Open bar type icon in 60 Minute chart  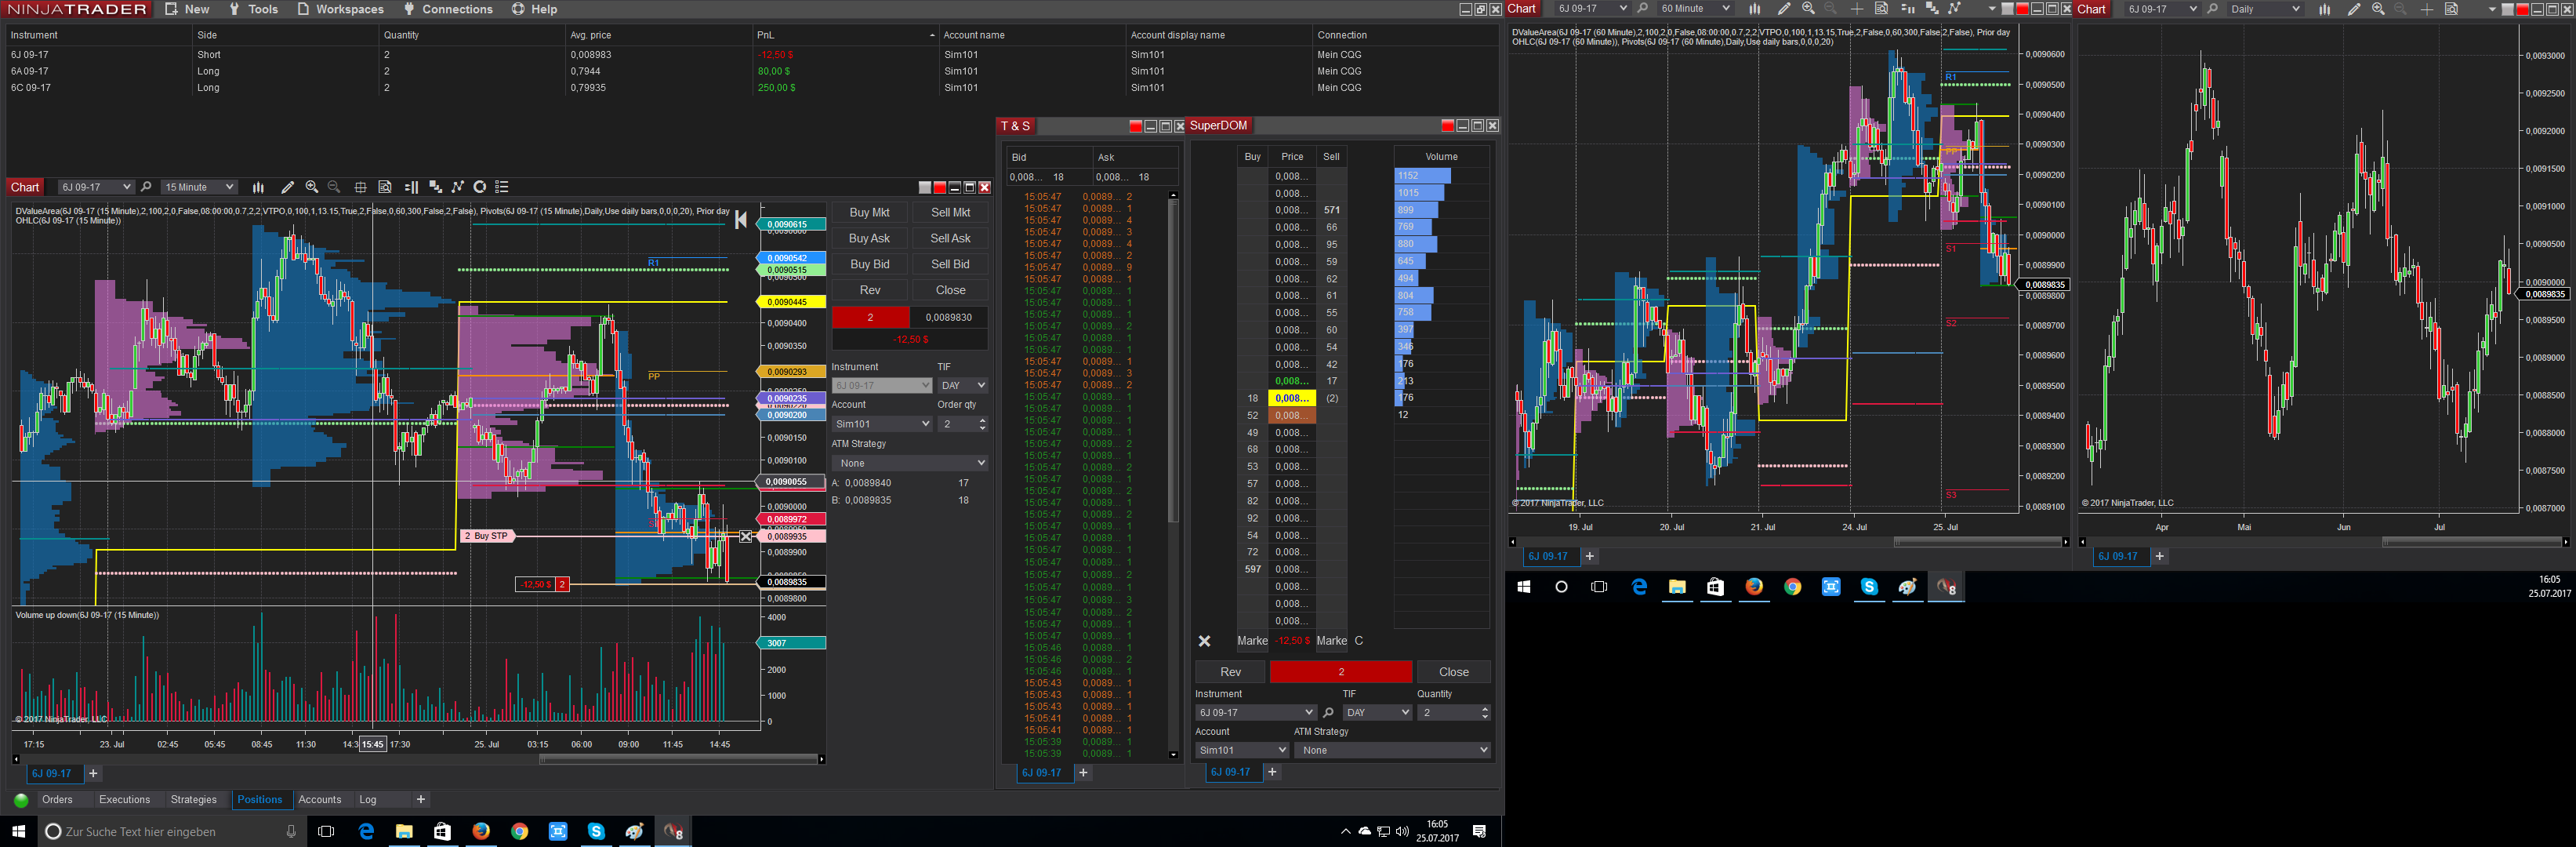[x=1754, y=9]
